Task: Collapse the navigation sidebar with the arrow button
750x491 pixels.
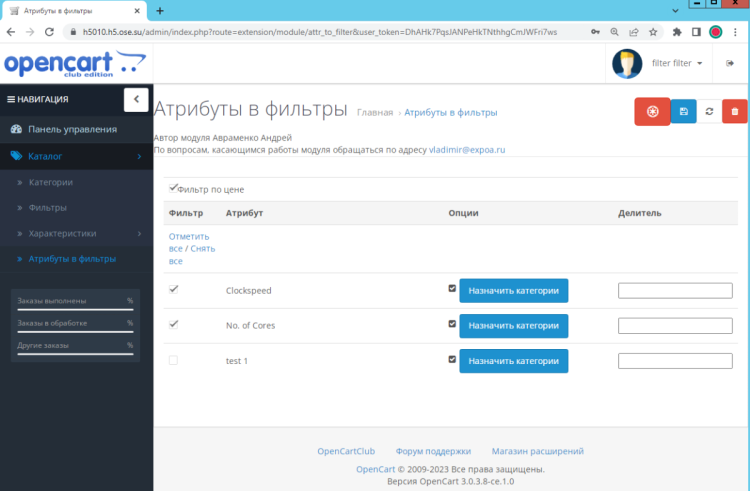Action: click(136, 99)
